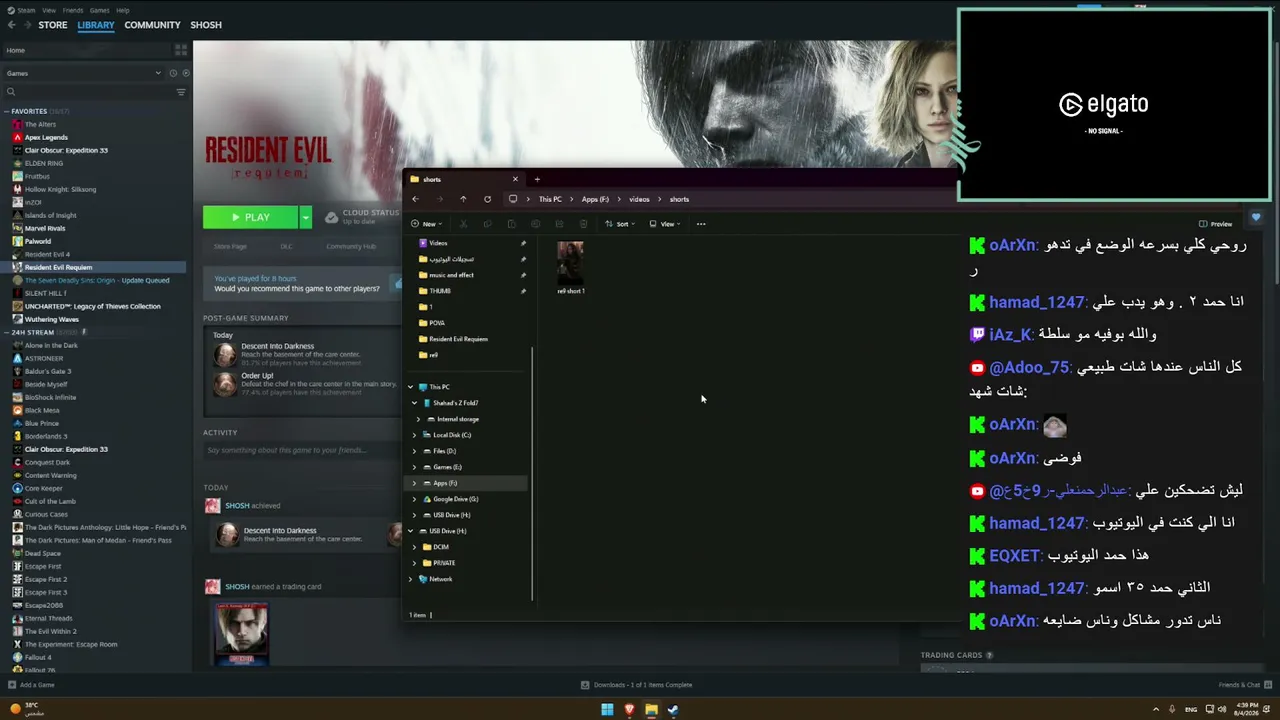The width and height of the screenshot is (1280, 720).
Task: Unpin the THUMB folder pin icon
Action: (x=523, y=291)
